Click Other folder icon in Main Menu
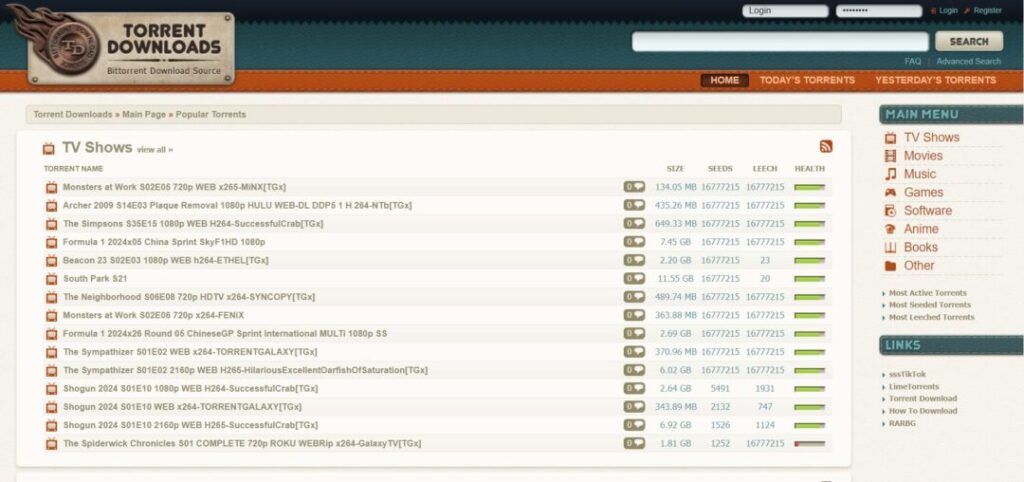1024x482 pixels. click(890, 266)
